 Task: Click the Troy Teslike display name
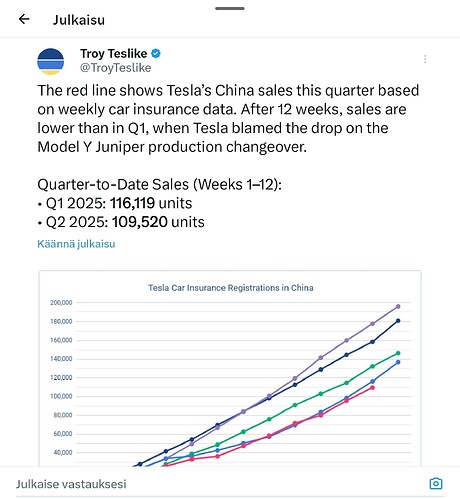click(x=113, y=53)
